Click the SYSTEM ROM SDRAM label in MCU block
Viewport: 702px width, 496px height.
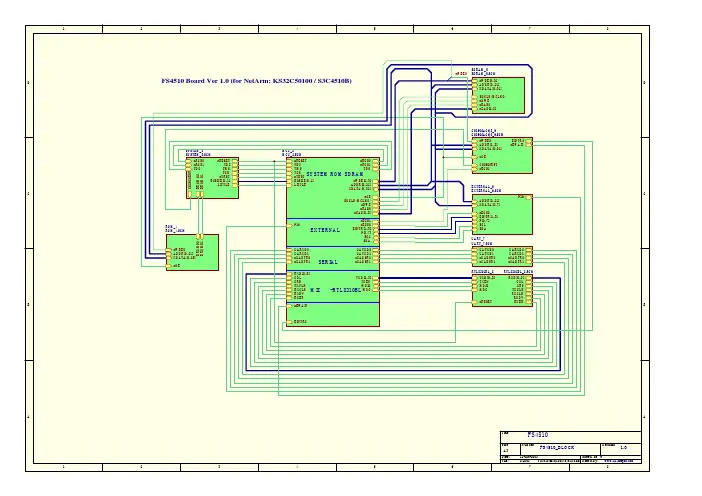pyautogui.click(x=335, y=174)
